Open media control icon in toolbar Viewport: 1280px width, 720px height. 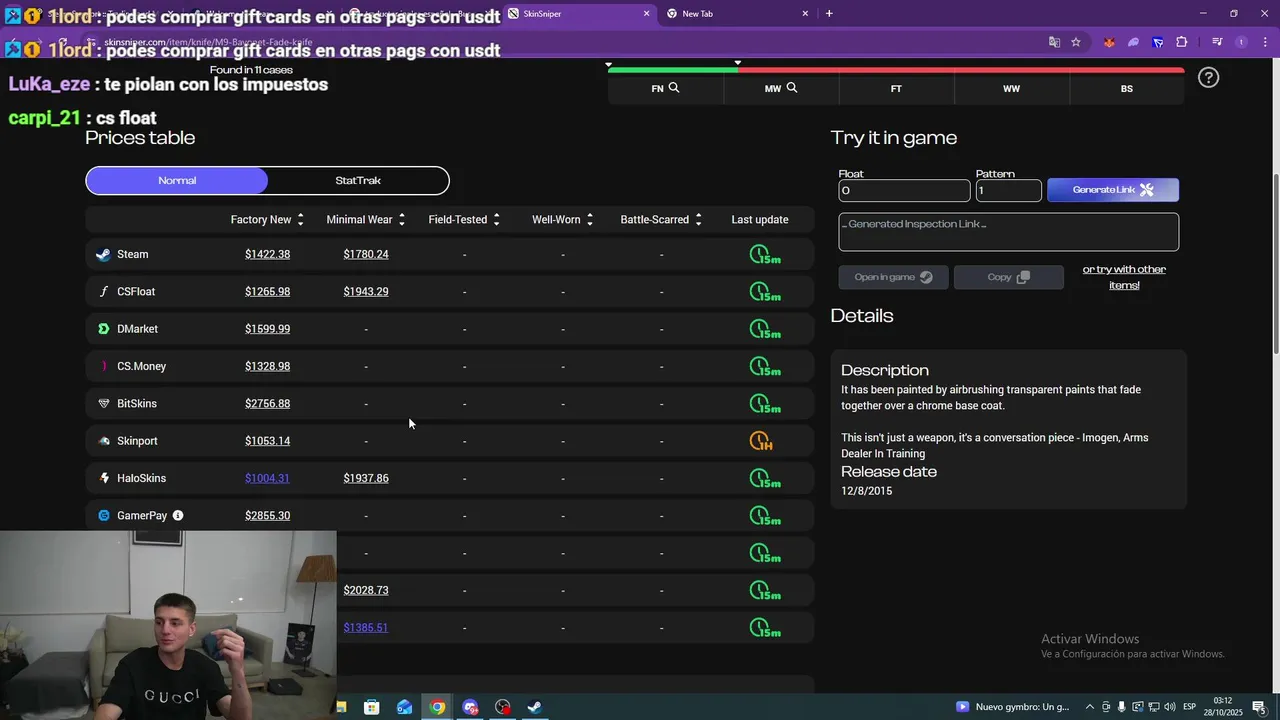click(1217, 42)
